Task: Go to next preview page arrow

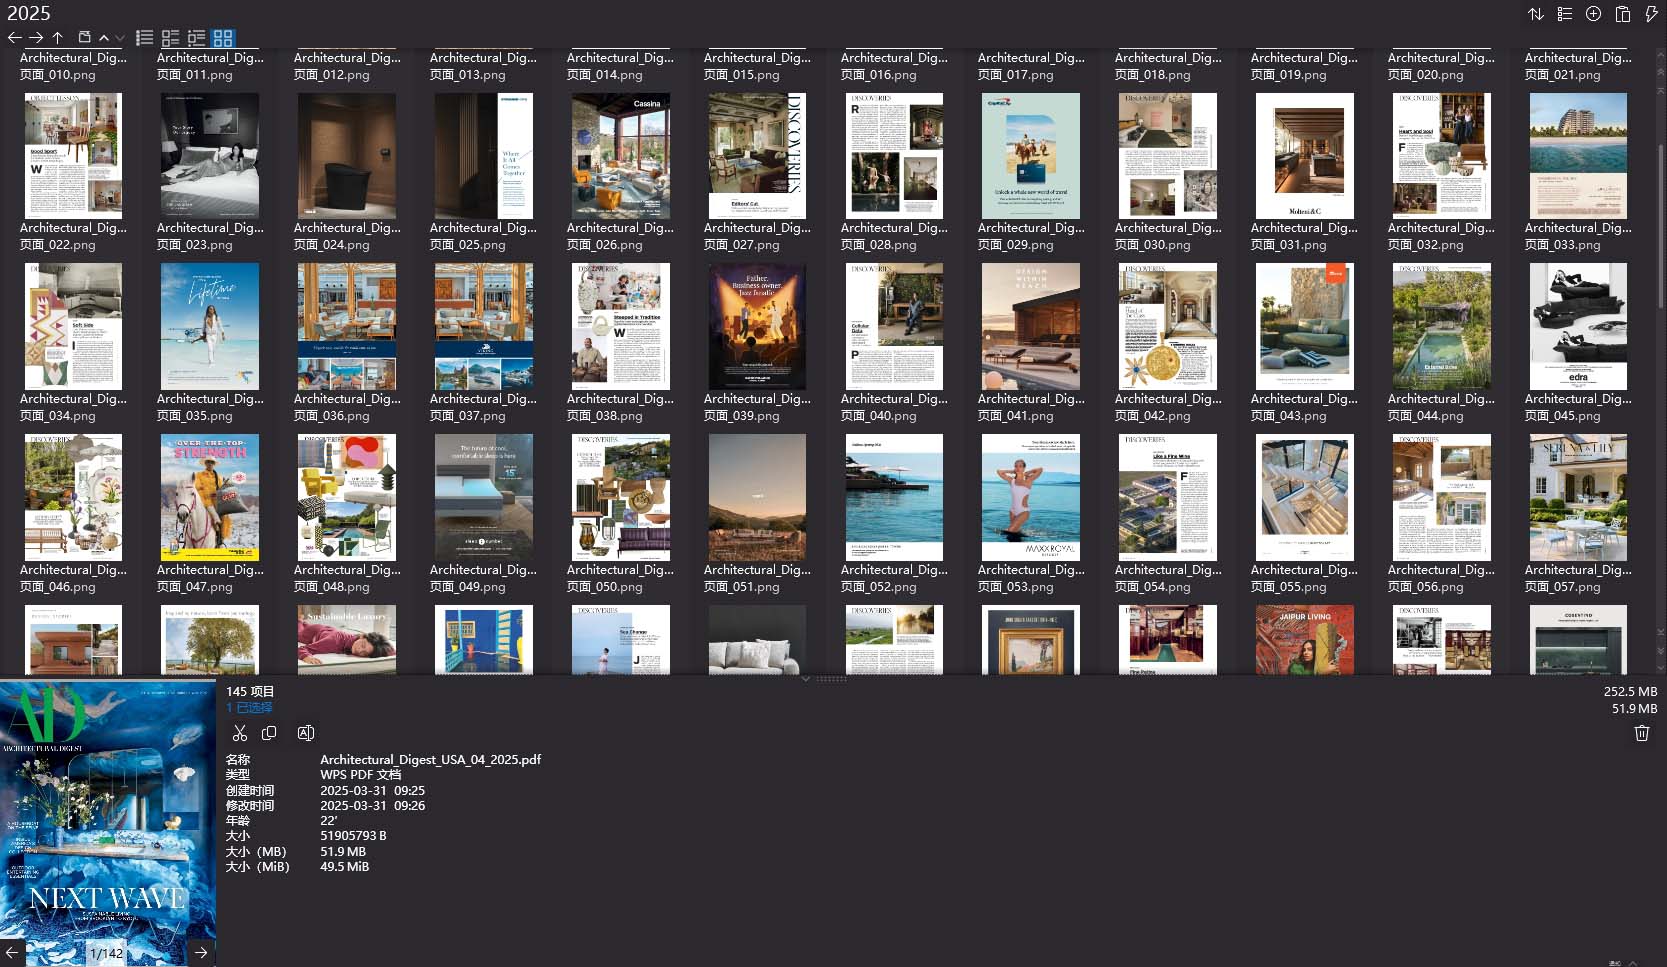Action: coord(200,952)
